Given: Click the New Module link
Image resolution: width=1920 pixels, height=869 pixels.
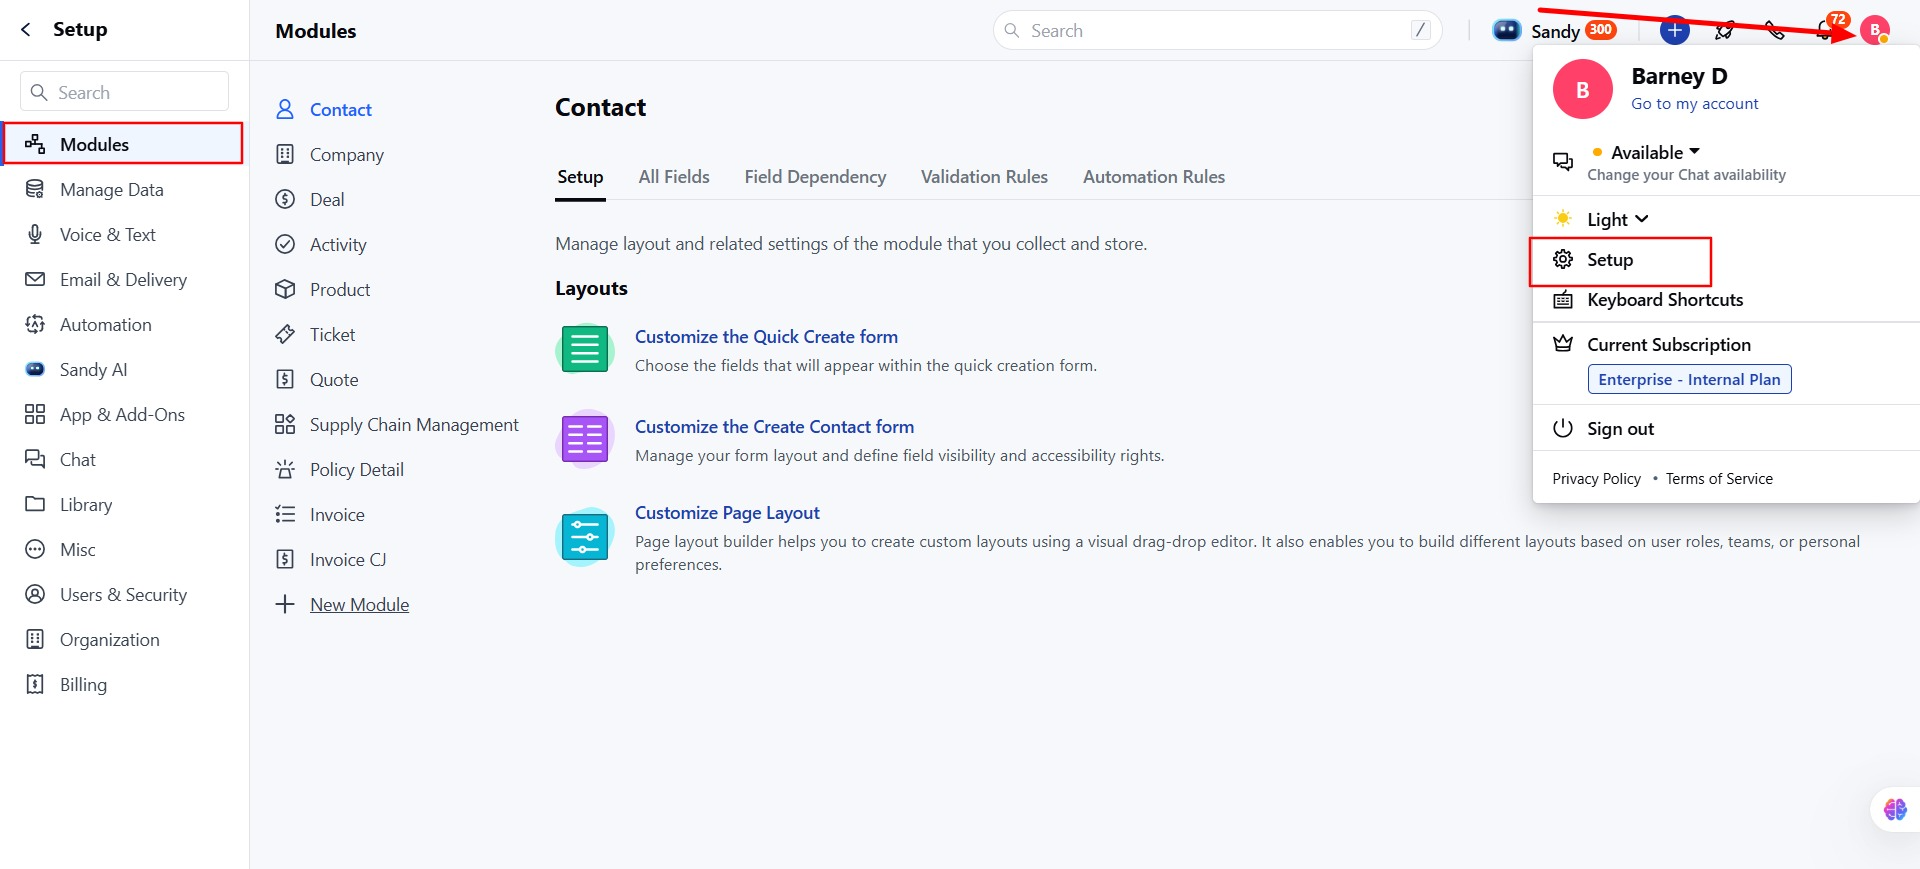Looking at the screenshot, I should 359,604.
